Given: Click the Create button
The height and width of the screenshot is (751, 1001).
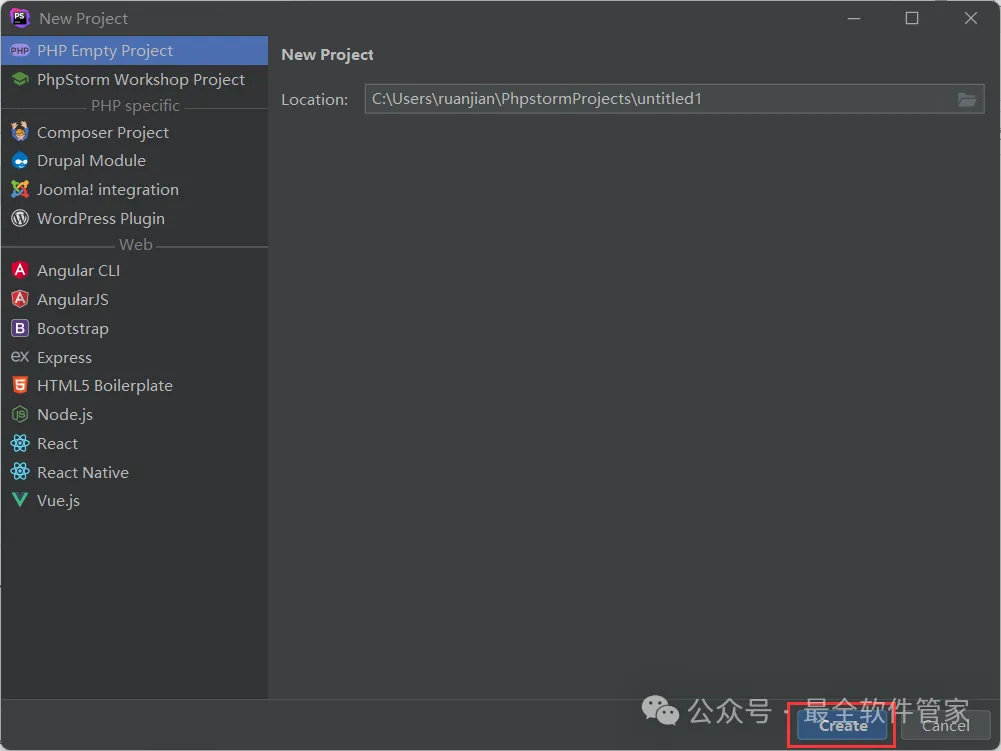Looking at the screenshot, I should [x=843, y=725].
